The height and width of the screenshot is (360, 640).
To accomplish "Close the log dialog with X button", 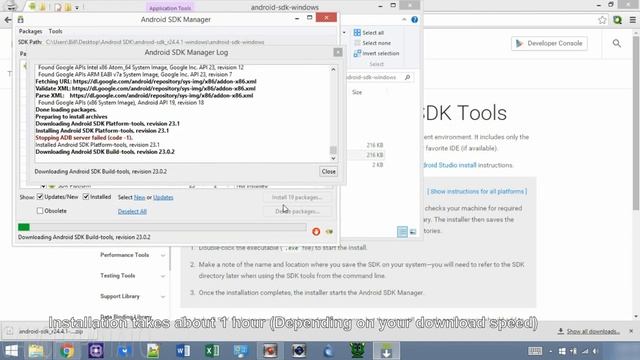I will (x=338, y=52).
